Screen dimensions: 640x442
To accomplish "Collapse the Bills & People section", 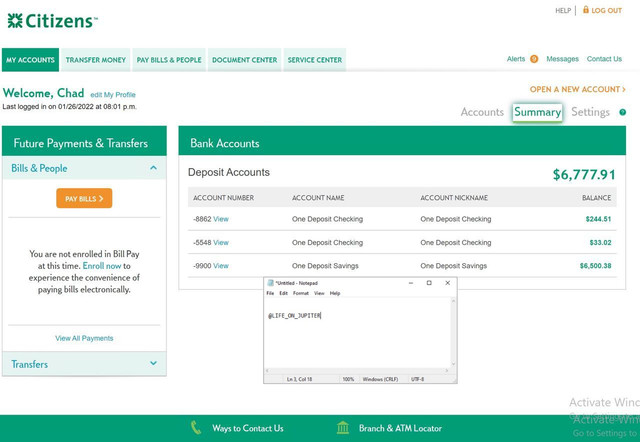I will point(153,168).
